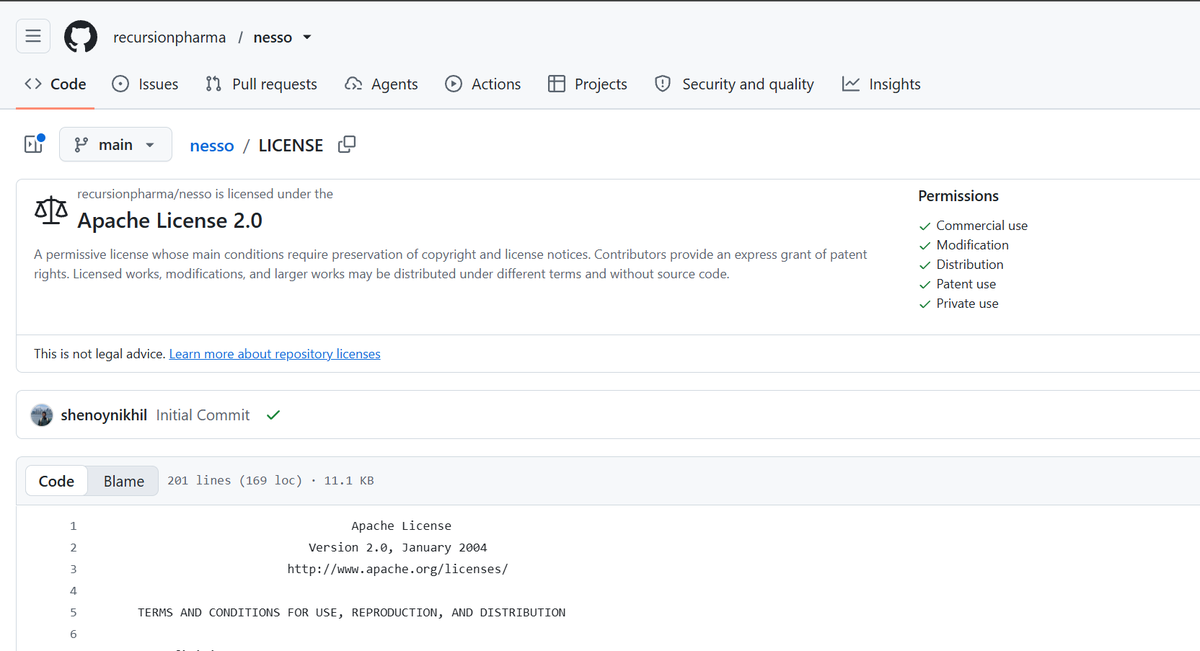Click the Insights graph icon

(x=850, y=84)
